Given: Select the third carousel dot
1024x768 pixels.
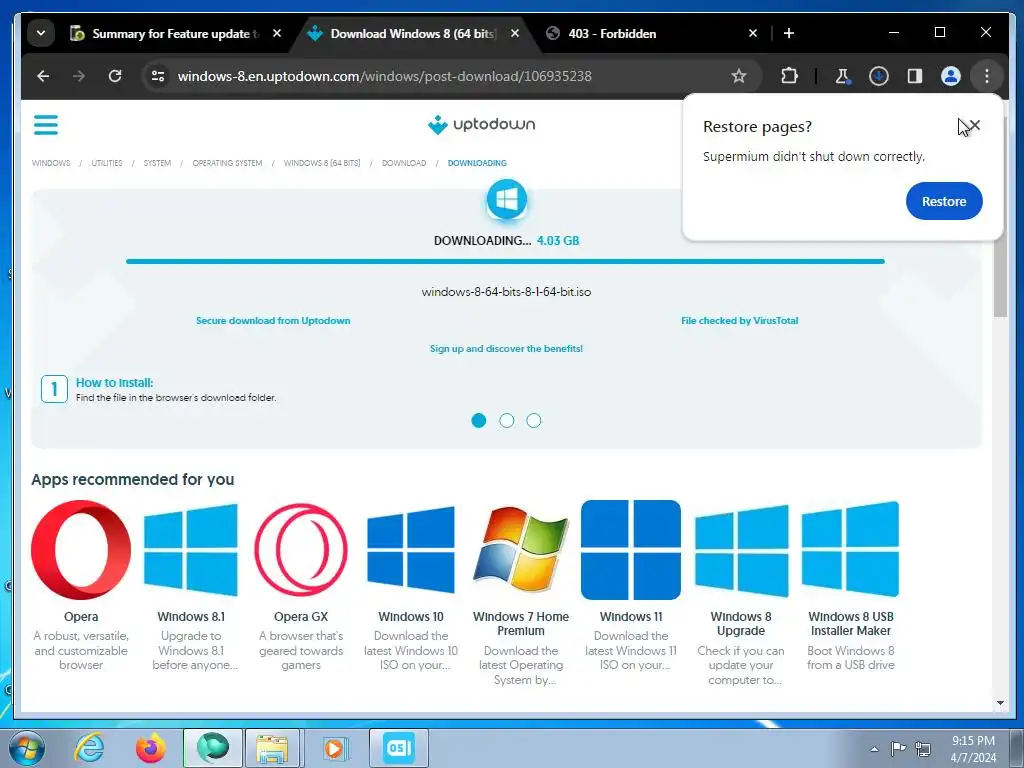Looking at the screenshot, I should [x=534, y=421].
